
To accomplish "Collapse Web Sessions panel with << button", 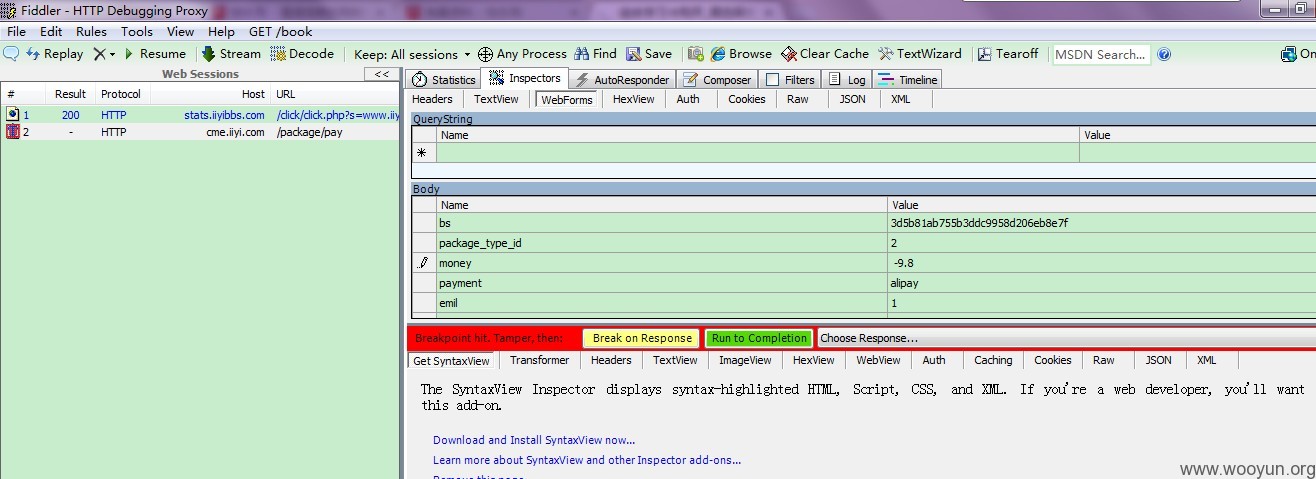I will [x=381, y=74].
